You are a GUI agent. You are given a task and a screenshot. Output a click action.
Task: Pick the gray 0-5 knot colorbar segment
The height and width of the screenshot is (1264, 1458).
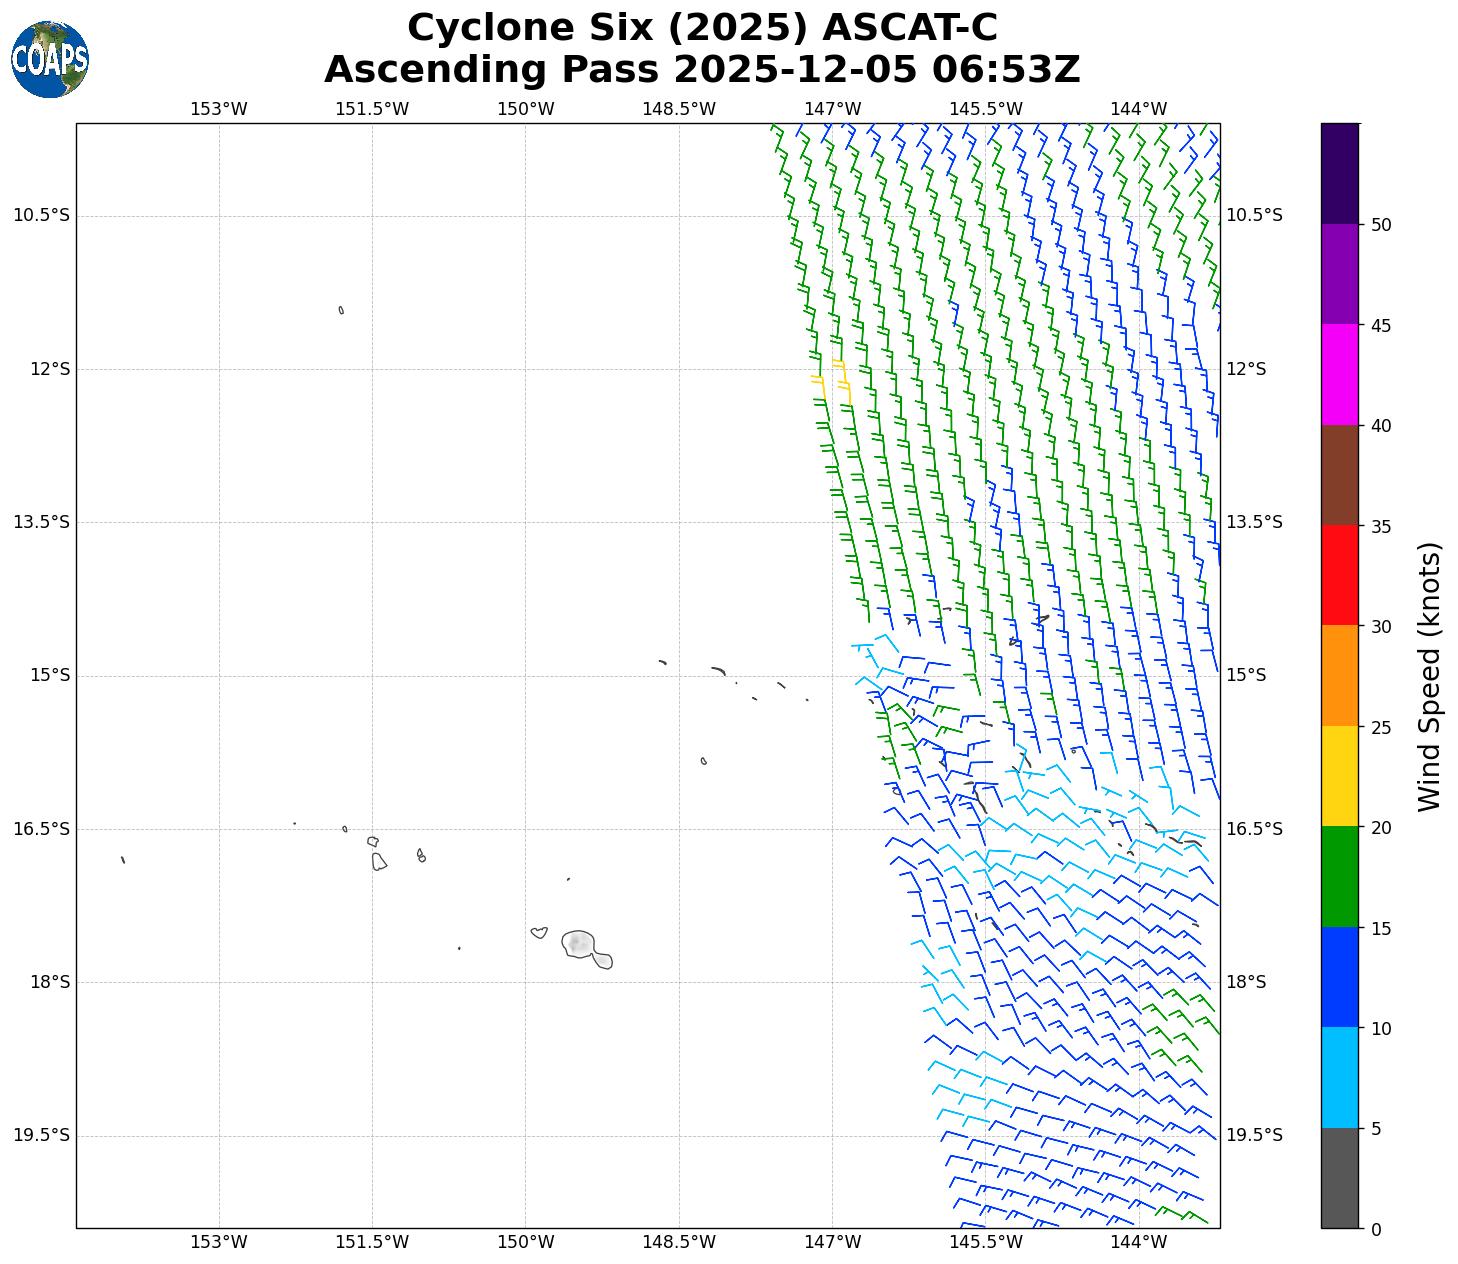click(1339, 1177)
